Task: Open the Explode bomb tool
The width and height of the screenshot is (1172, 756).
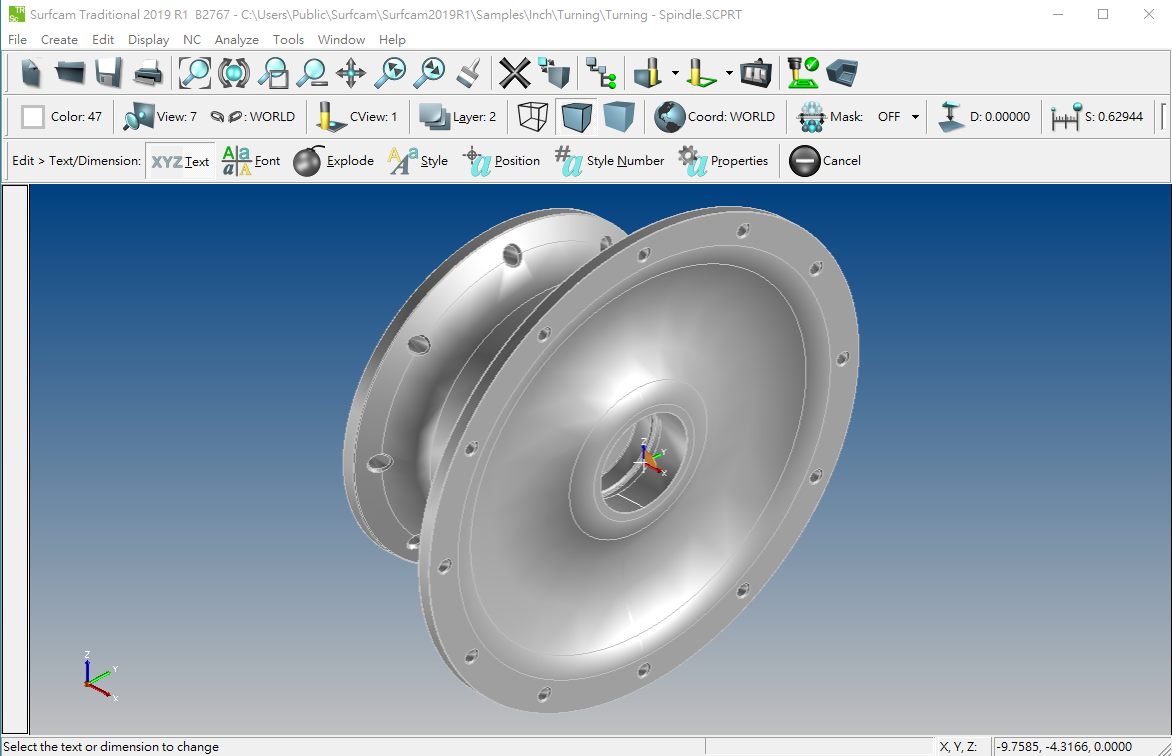Action: [x=333, y=161]
